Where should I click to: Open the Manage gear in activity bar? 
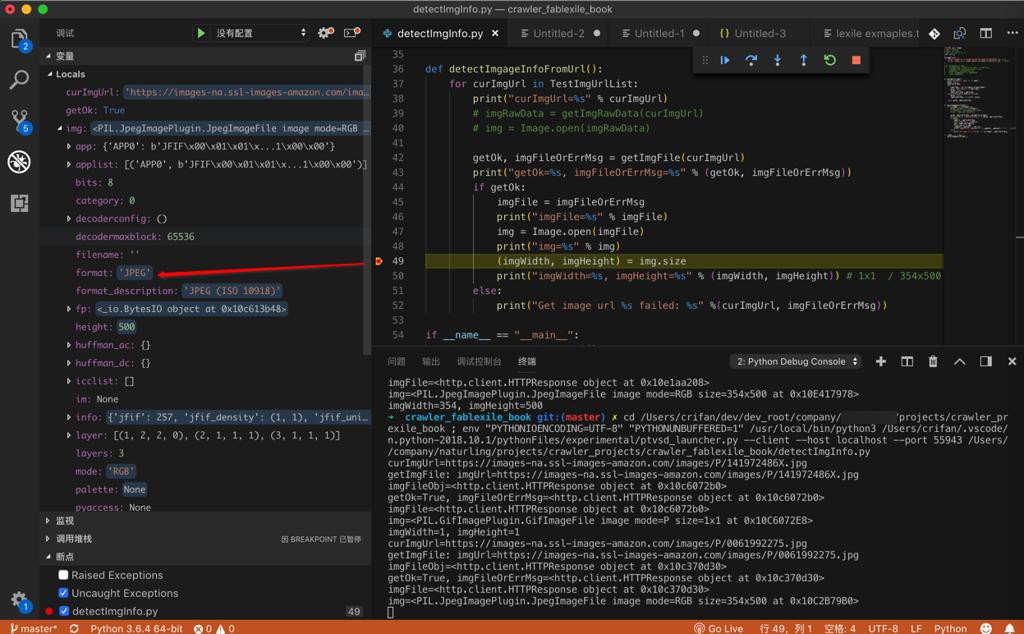[19, 601]
